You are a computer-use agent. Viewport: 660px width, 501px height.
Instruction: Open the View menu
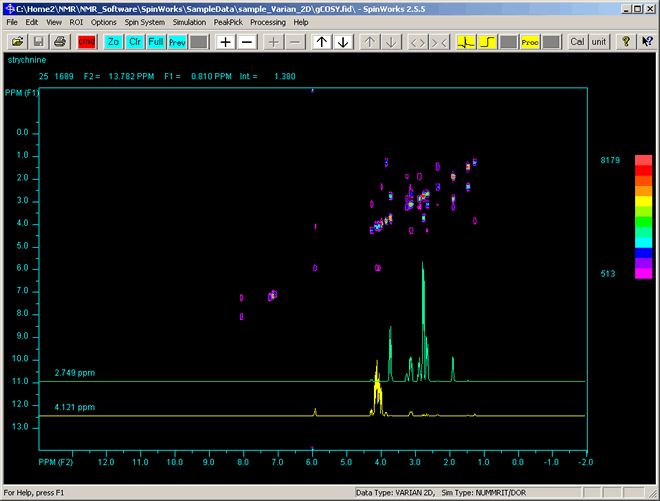54,22
